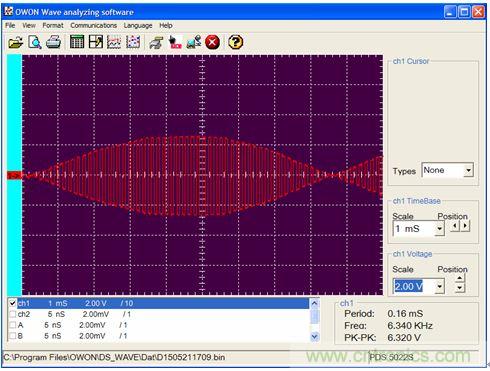Open the Communications menu
The width and height of the screenshot is (490, 371).
(93, 25)
